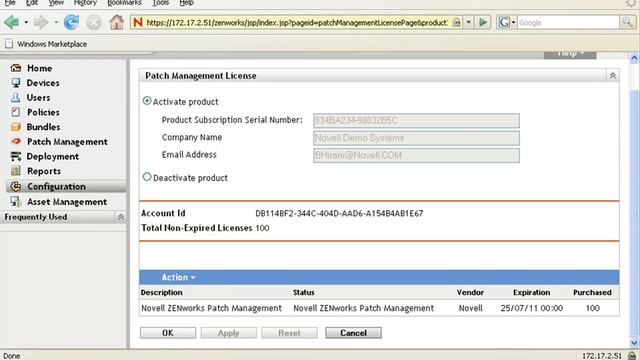Screen dimensions: 640x360
Task: Click the Bundles box icon
Action: [16, 127]
